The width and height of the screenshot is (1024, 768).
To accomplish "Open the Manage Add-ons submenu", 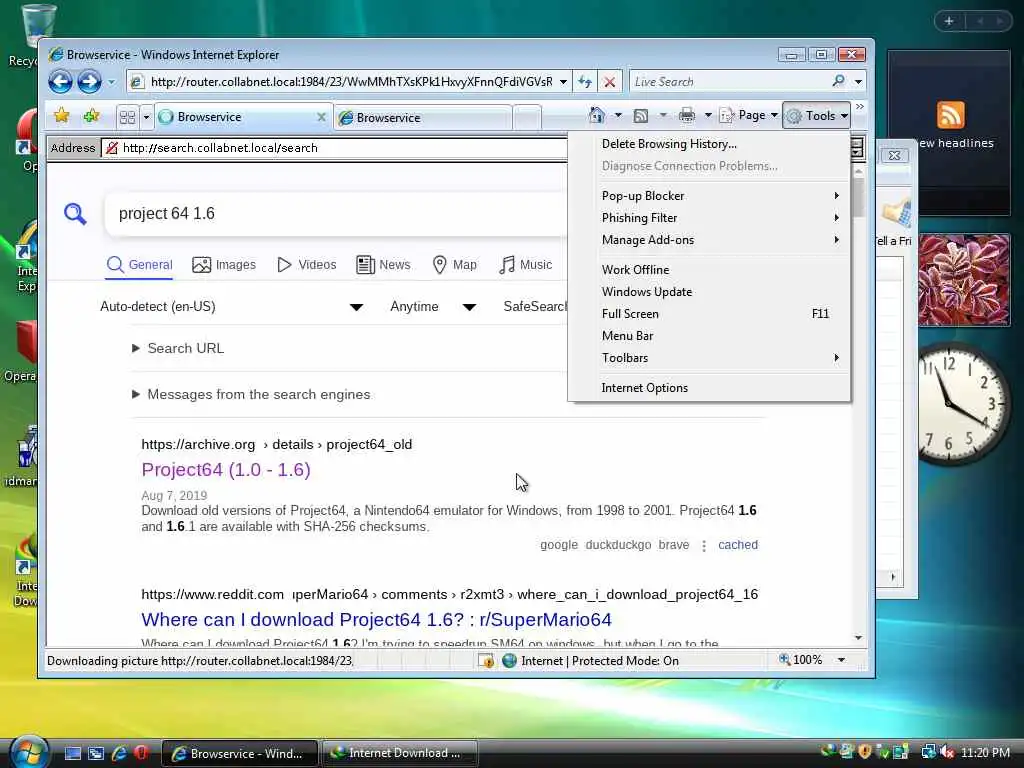I will pos(709,240).
